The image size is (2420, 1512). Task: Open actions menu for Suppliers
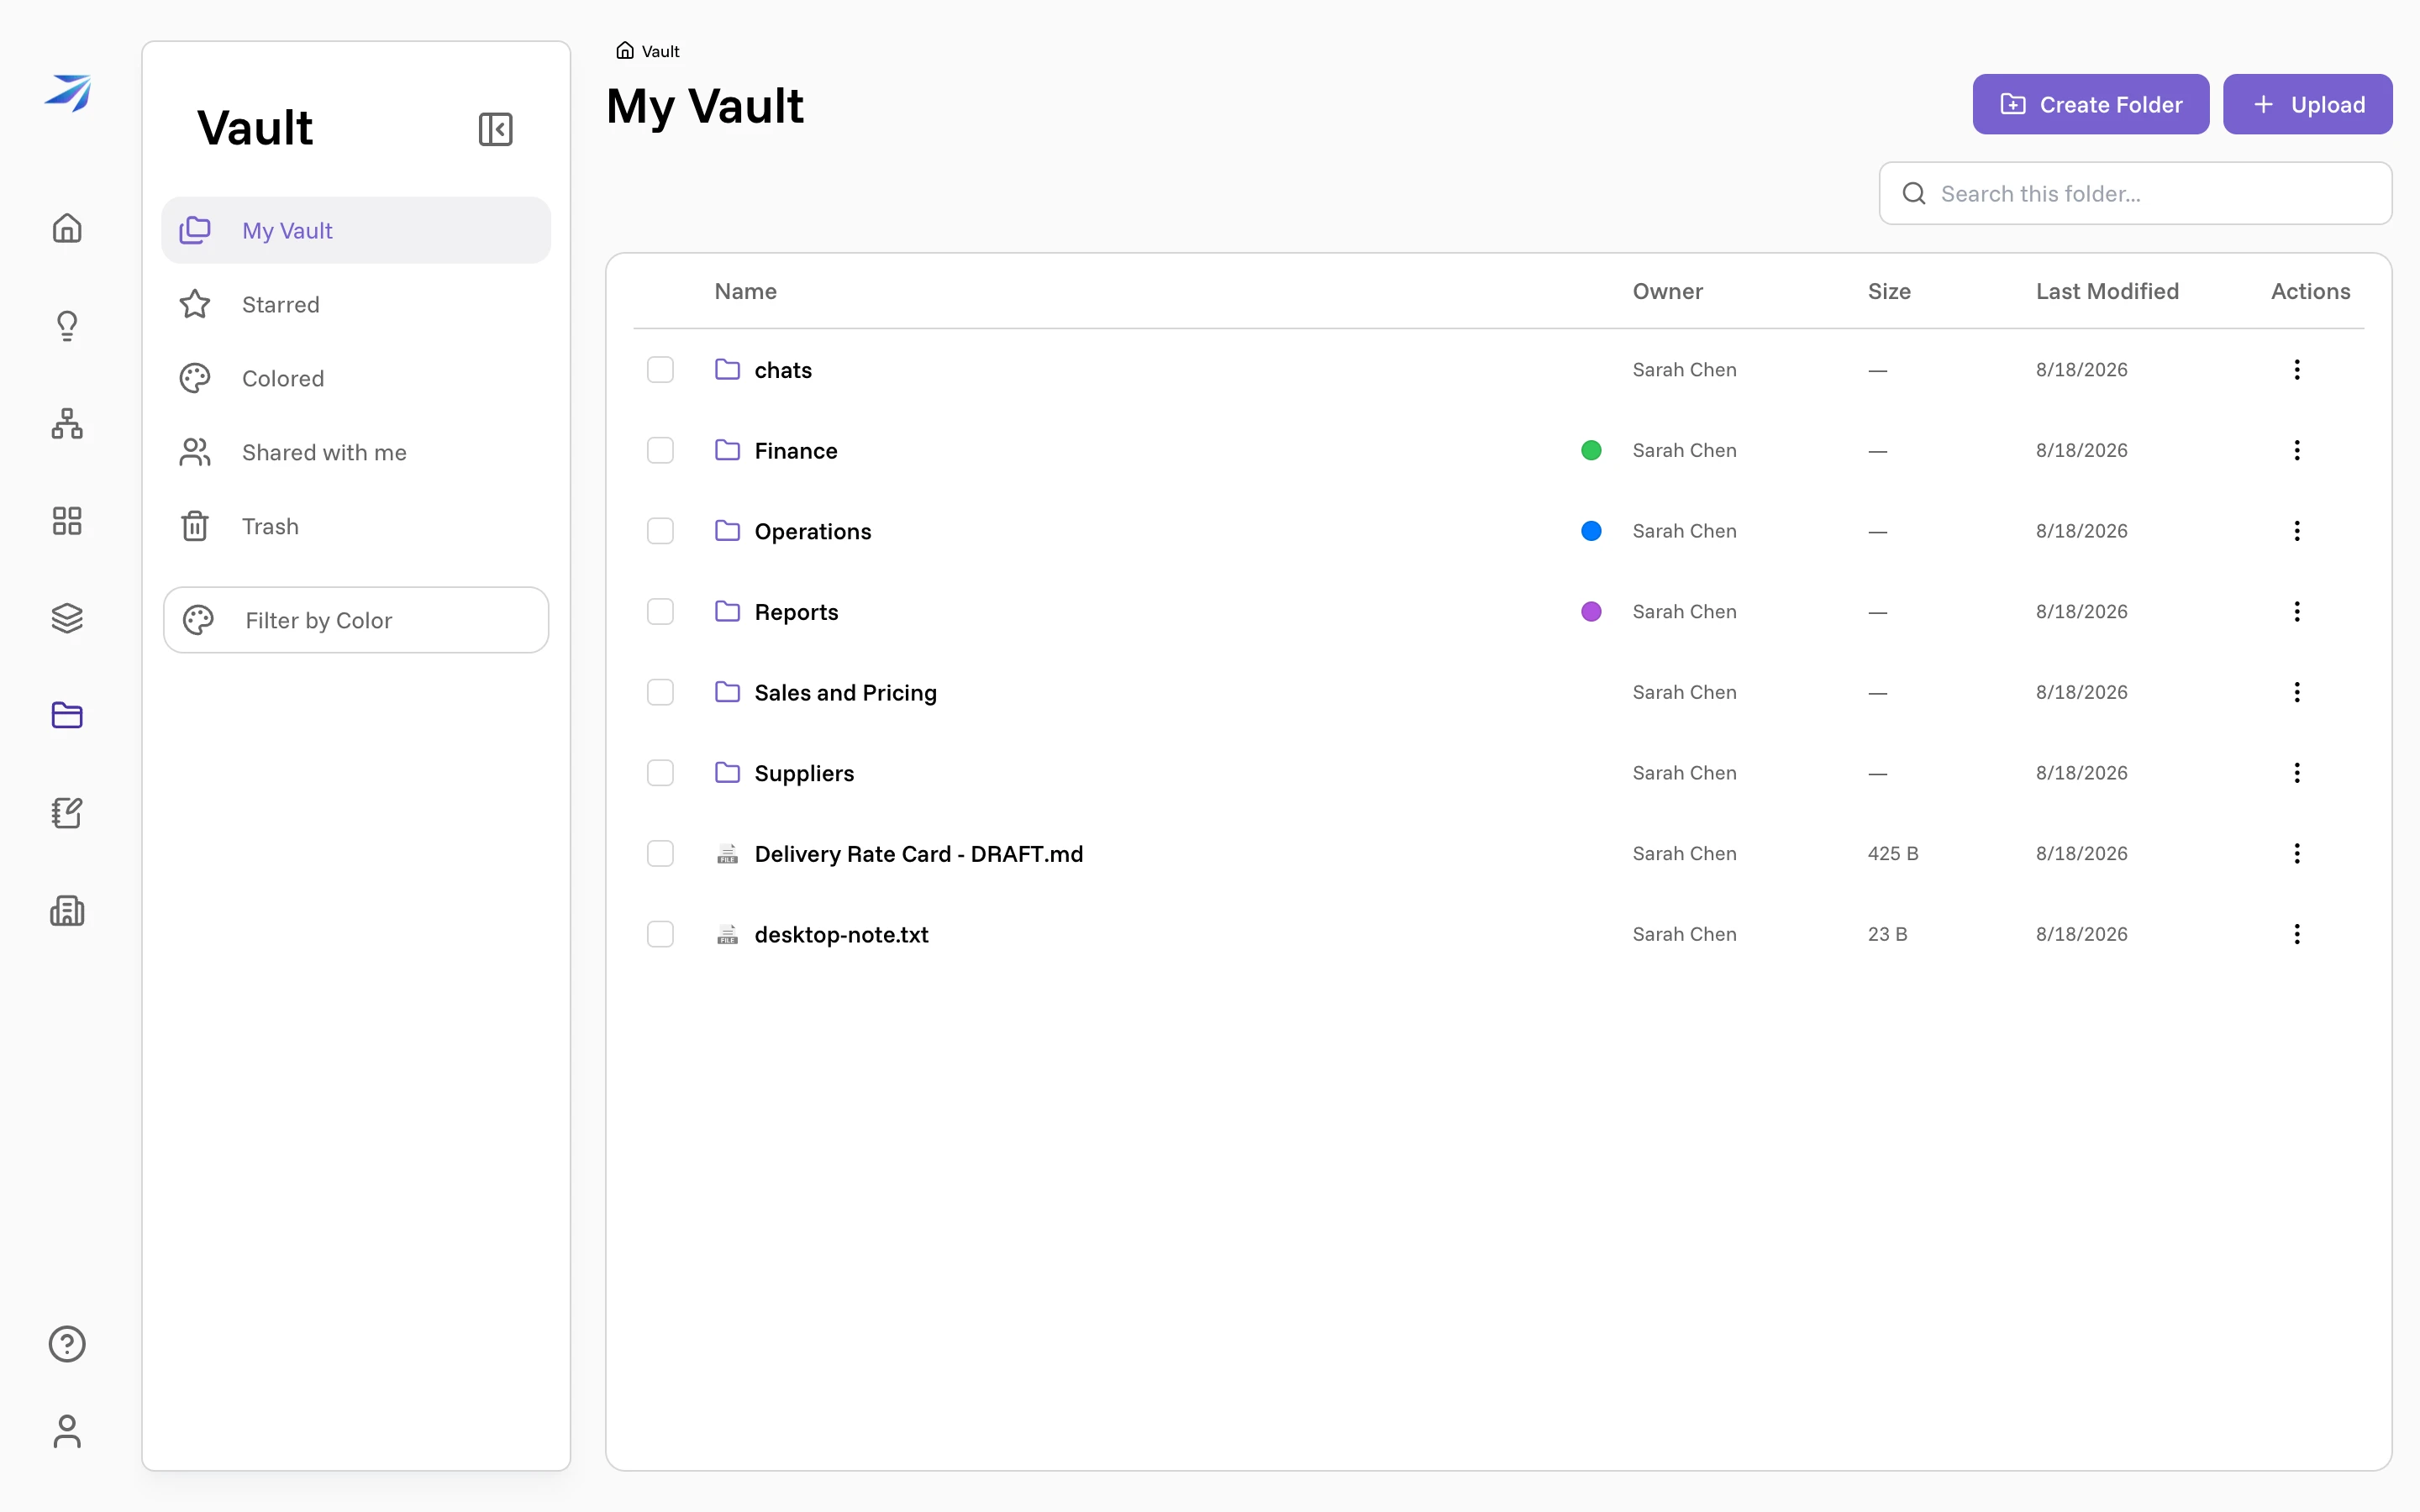coord(2297,773)
